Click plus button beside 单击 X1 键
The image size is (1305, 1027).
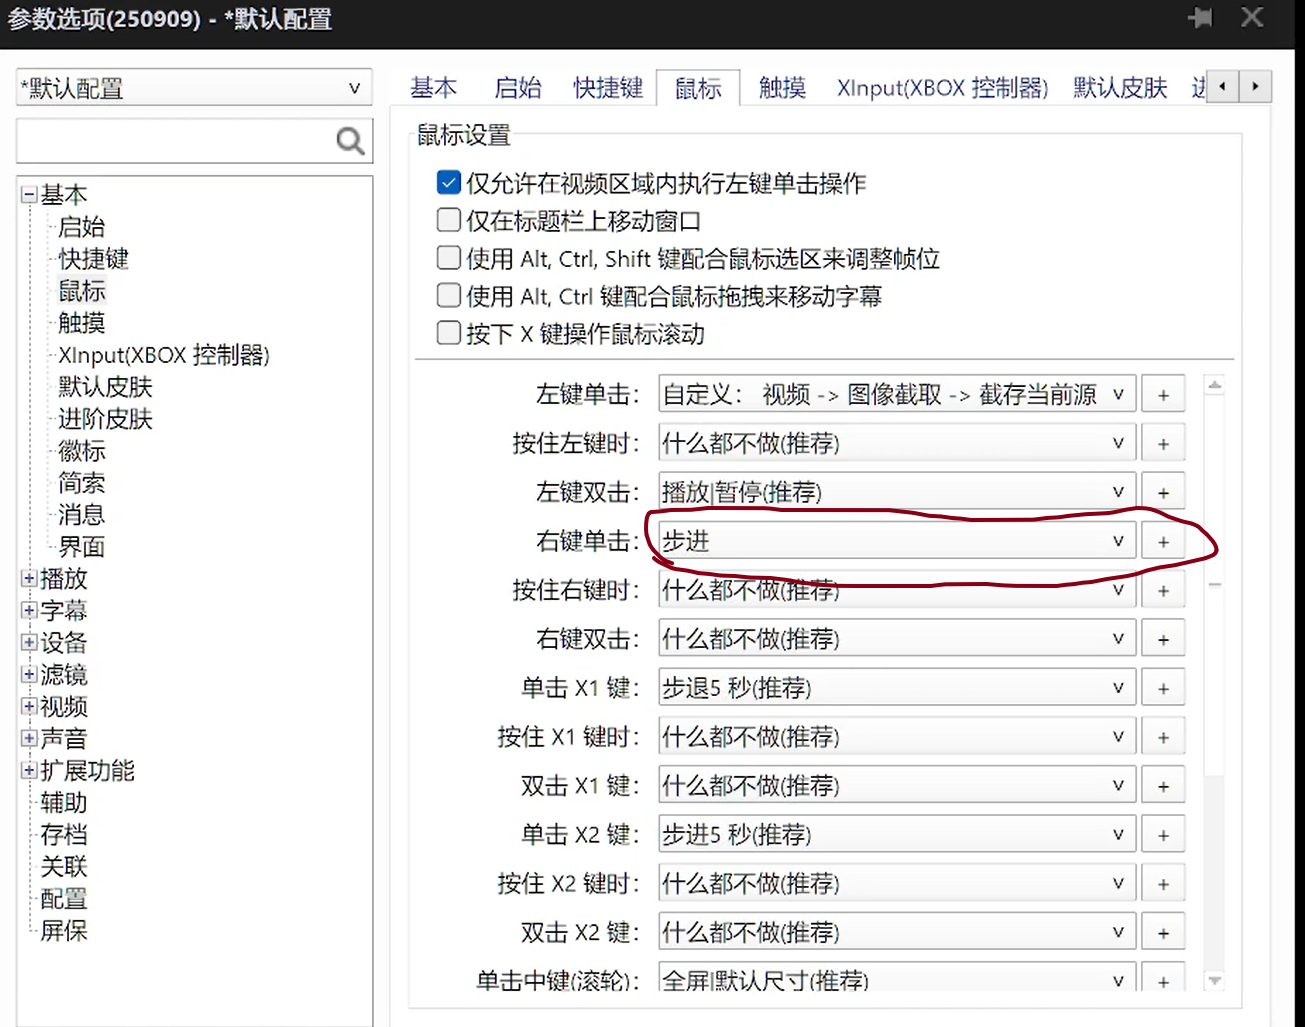[1163, 689]
